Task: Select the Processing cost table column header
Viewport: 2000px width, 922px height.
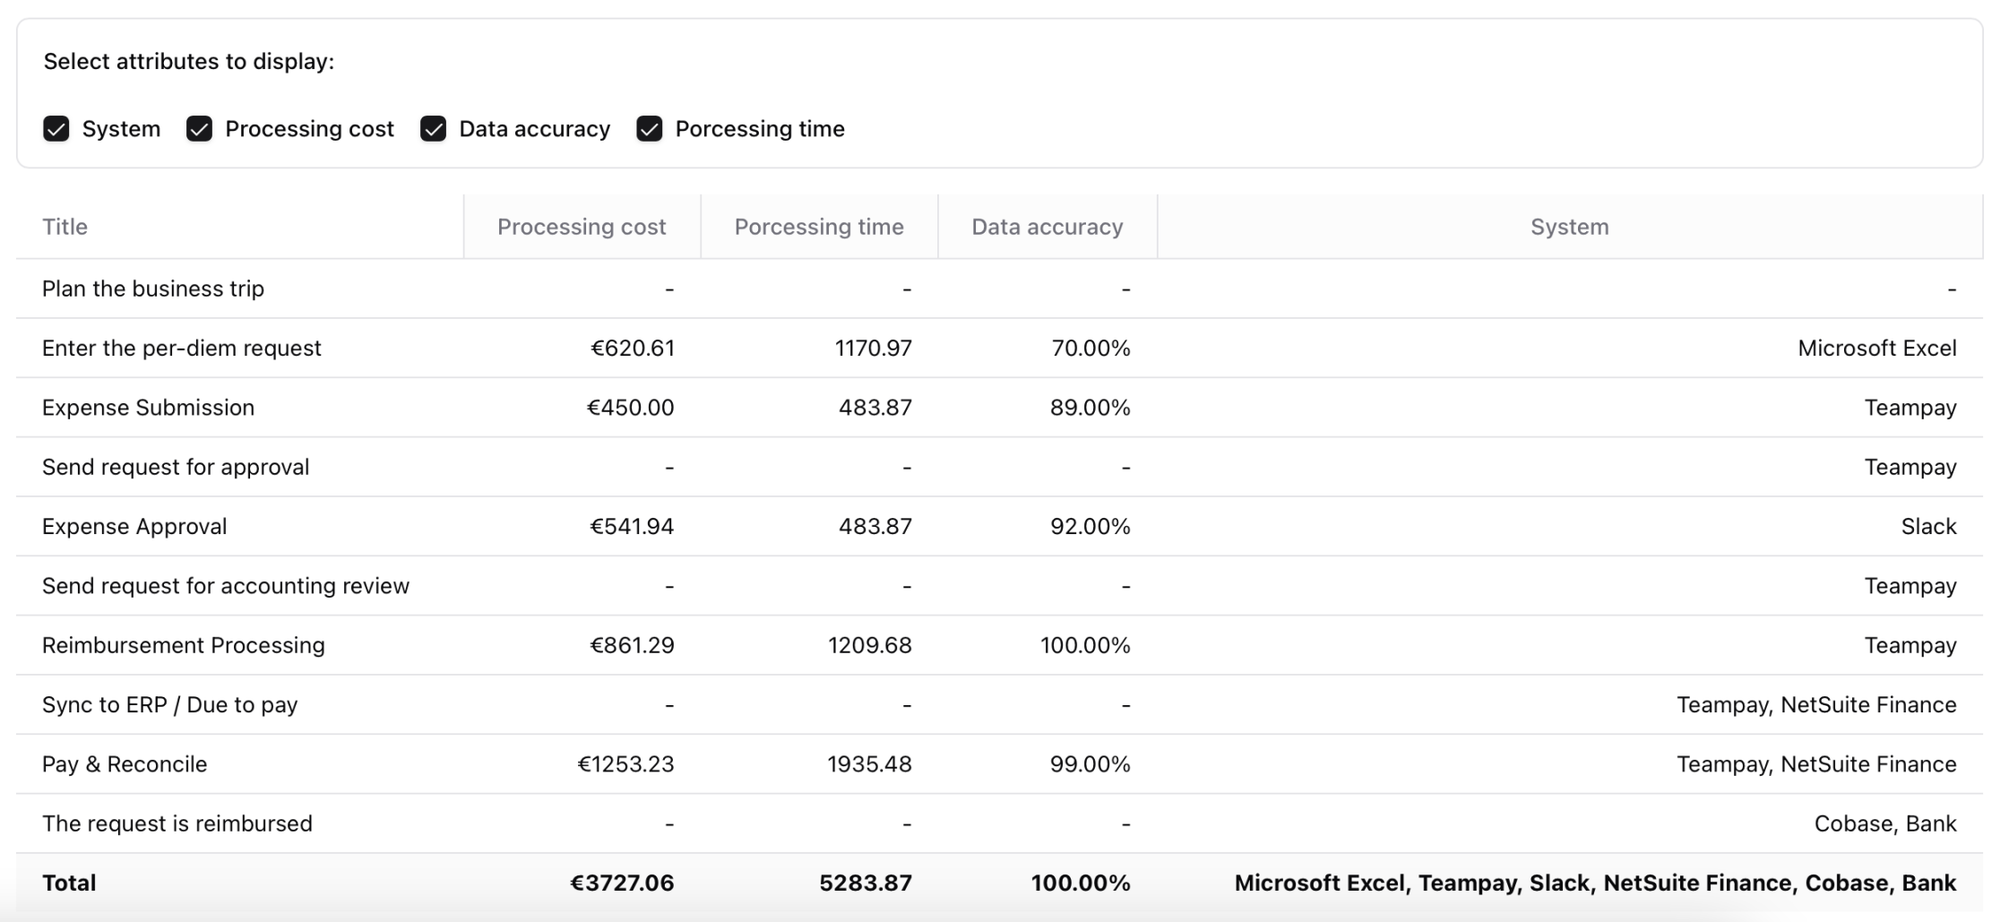Action: 581,227
